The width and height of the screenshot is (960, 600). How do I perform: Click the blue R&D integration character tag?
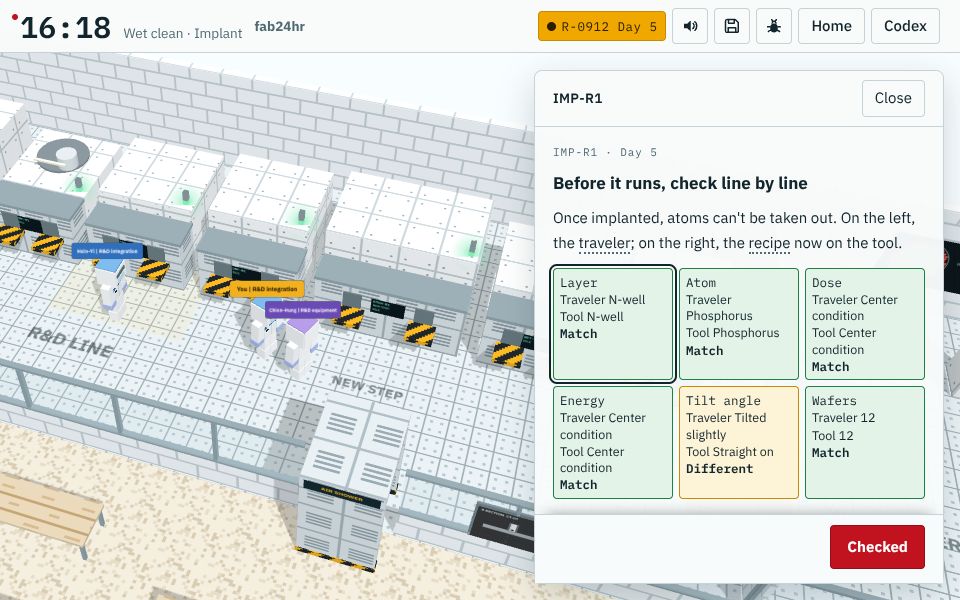(x=107, y=251)
